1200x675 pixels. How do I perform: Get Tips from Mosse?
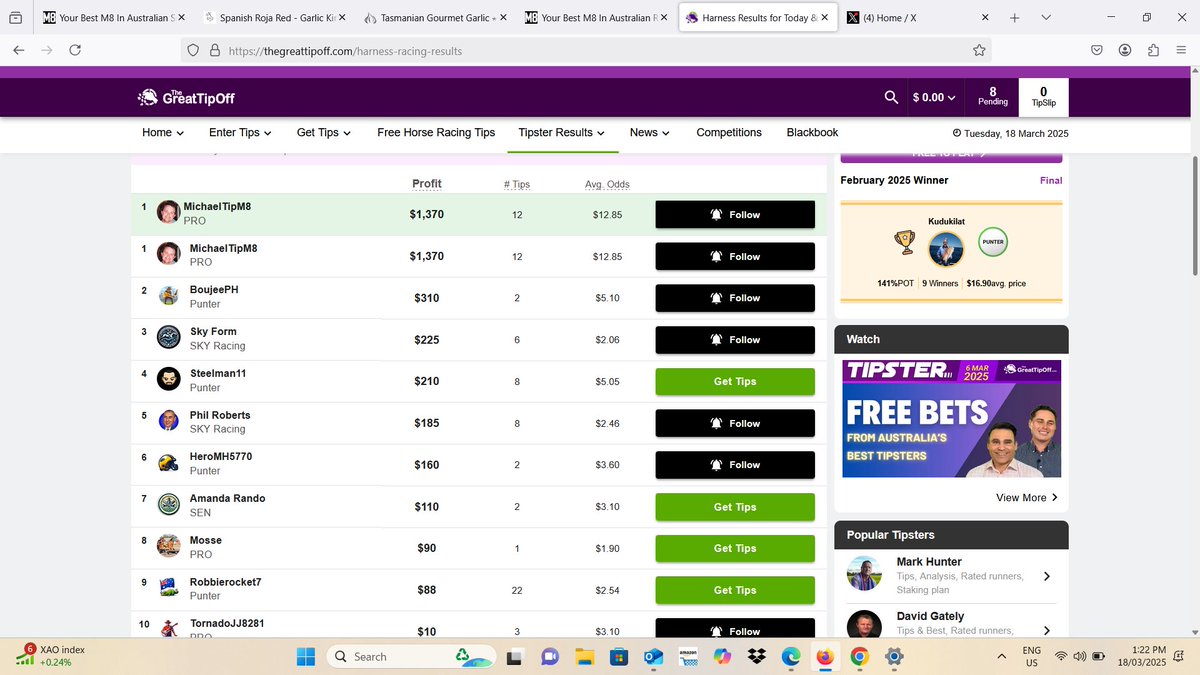point(735,548)
